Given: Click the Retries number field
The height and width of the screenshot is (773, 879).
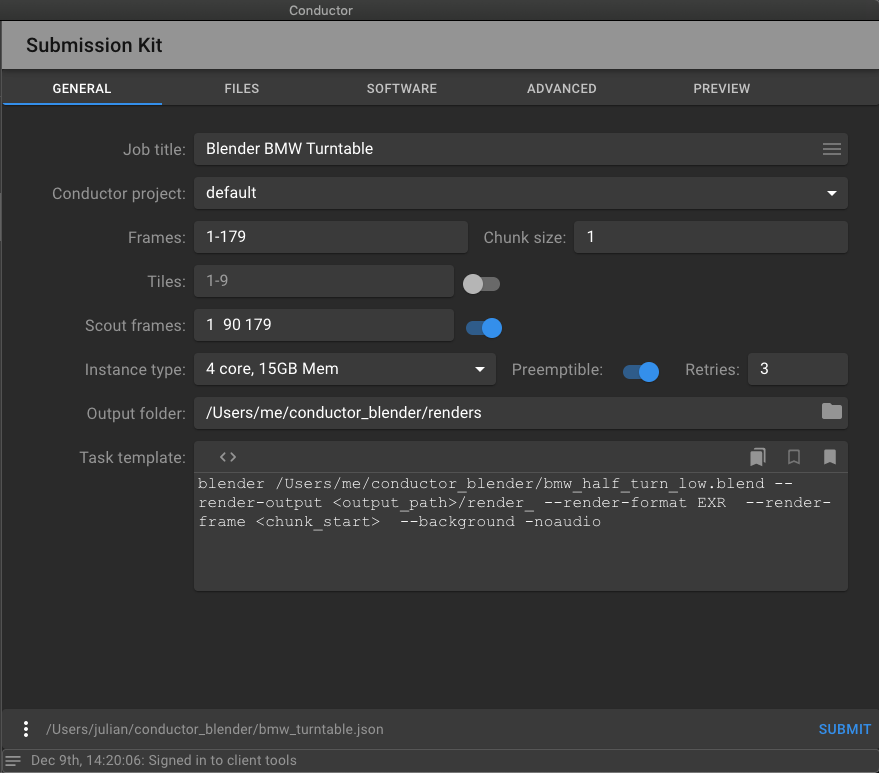Looking at the screenshot, I should tap(798, 369).
